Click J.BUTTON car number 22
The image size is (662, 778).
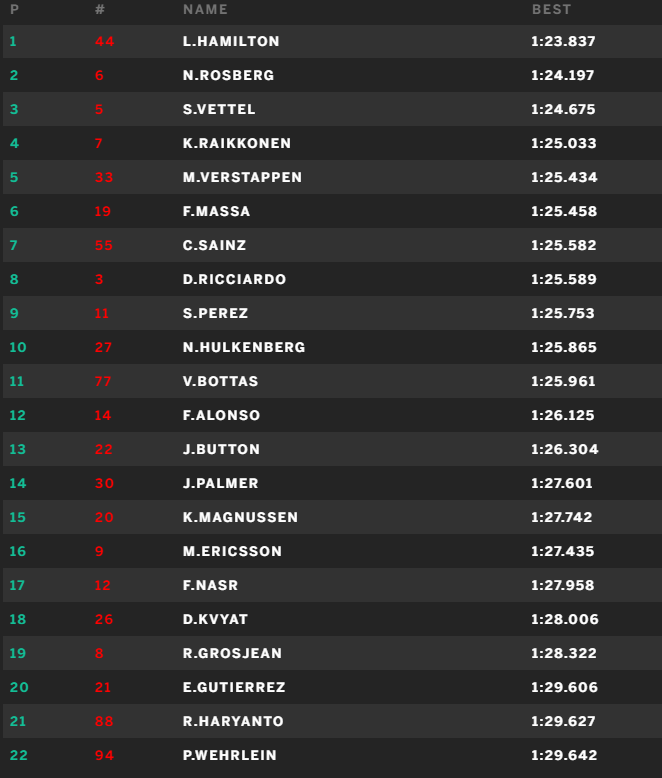pyautogui.click(x=104, y=449)
